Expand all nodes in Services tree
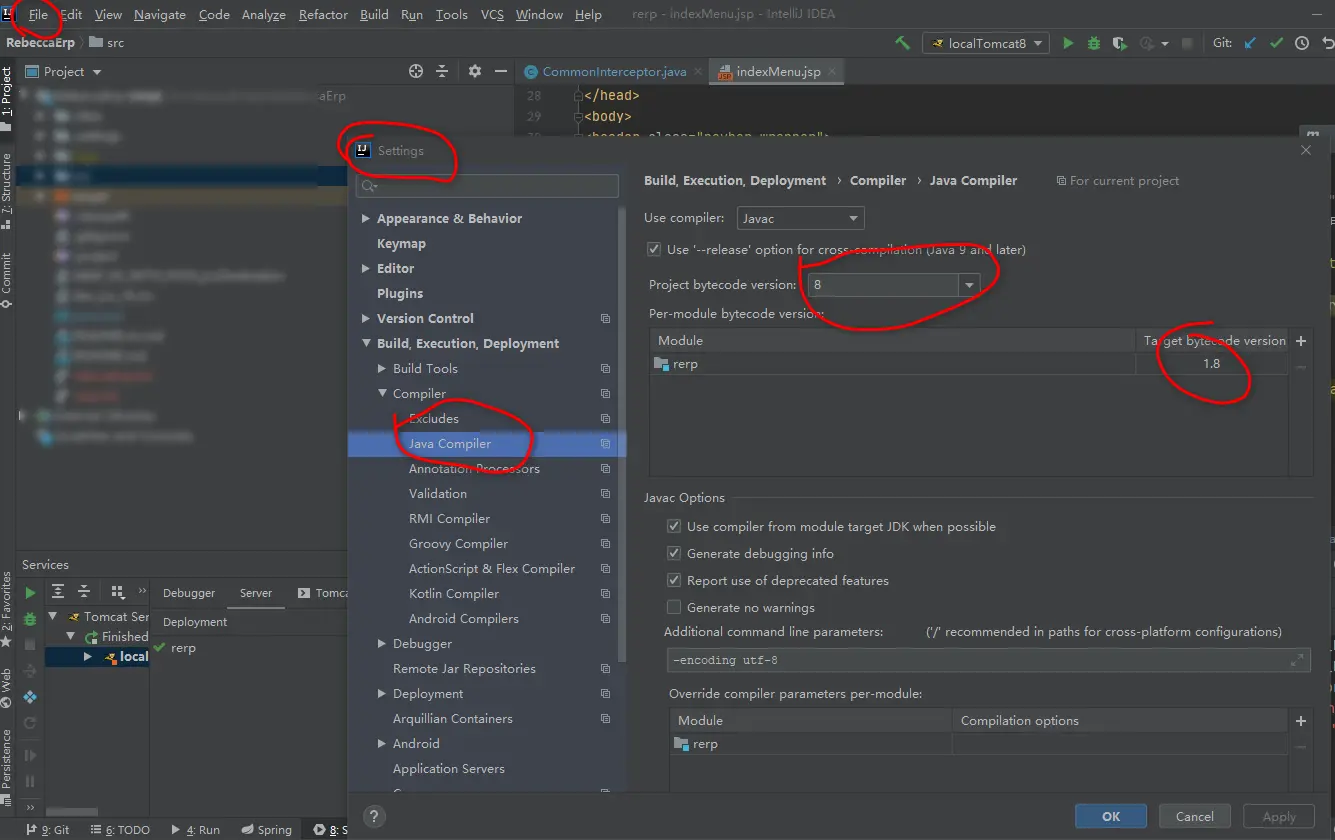This screenshot has height=840, width=1335. tap(58, 592)
